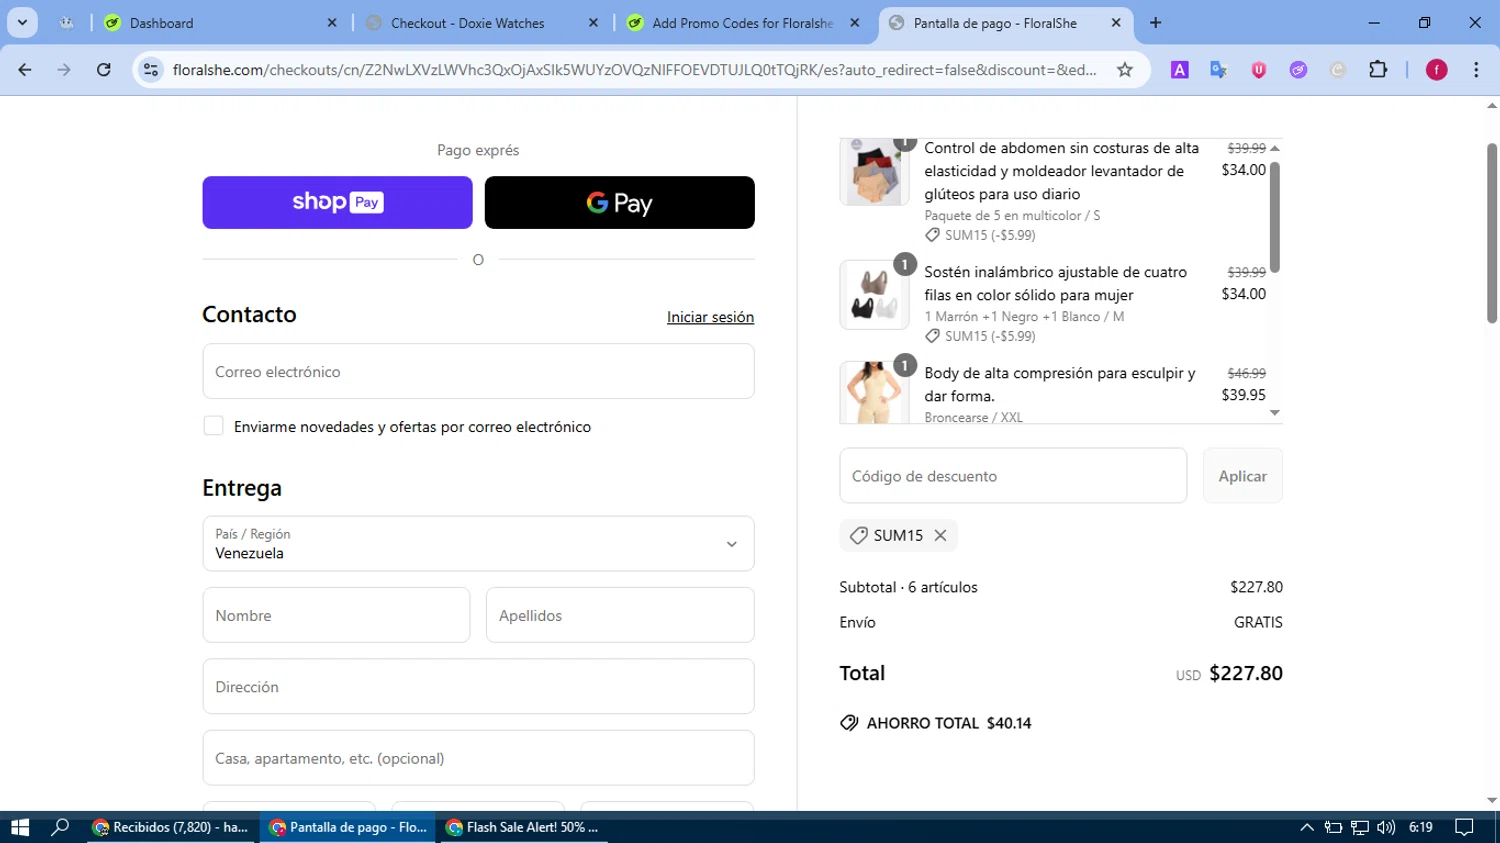Click the Total amount $227.80
1500x843 pixels.
pos(1245,673)
